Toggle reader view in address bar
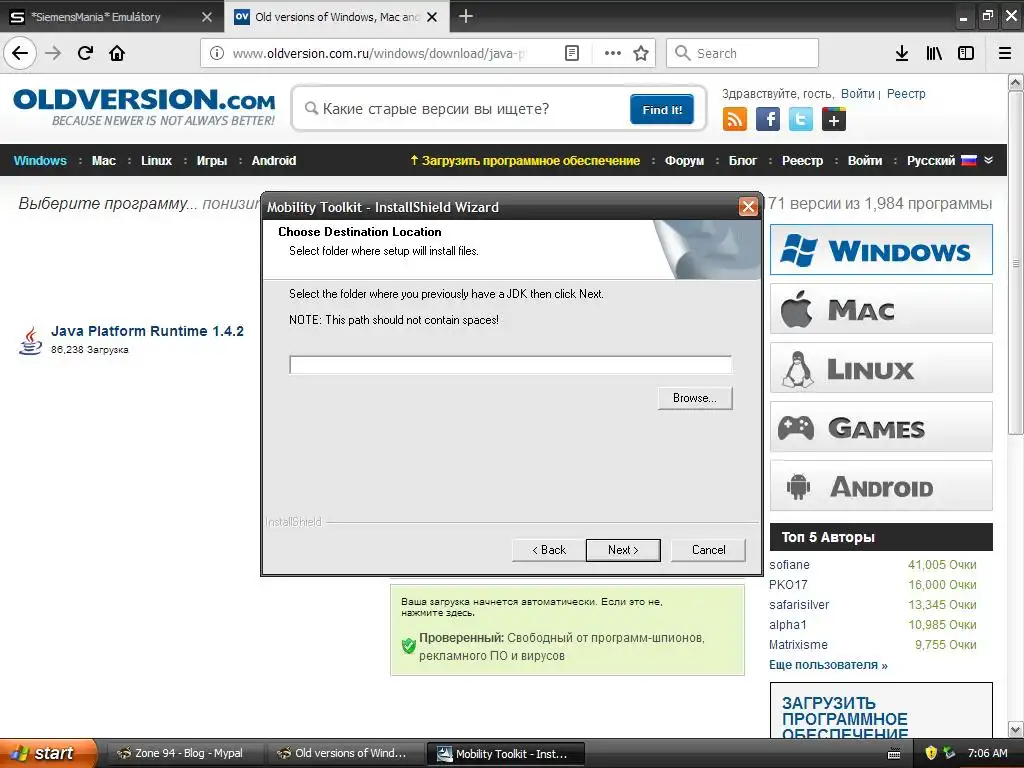The image size is (1024, 768). click(x=571, y=53)
